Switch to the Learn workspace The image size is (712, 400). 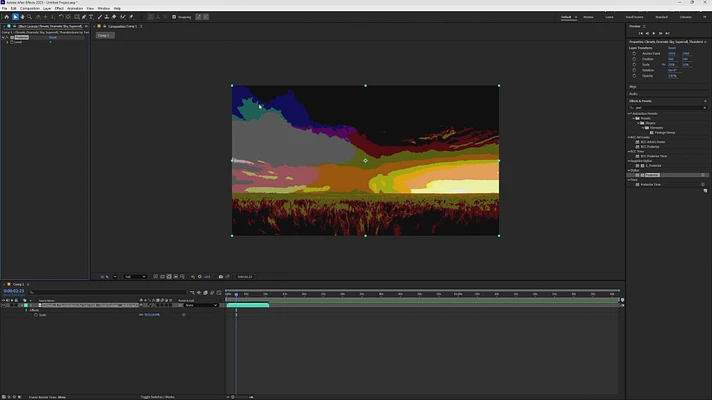pos(609,17)
